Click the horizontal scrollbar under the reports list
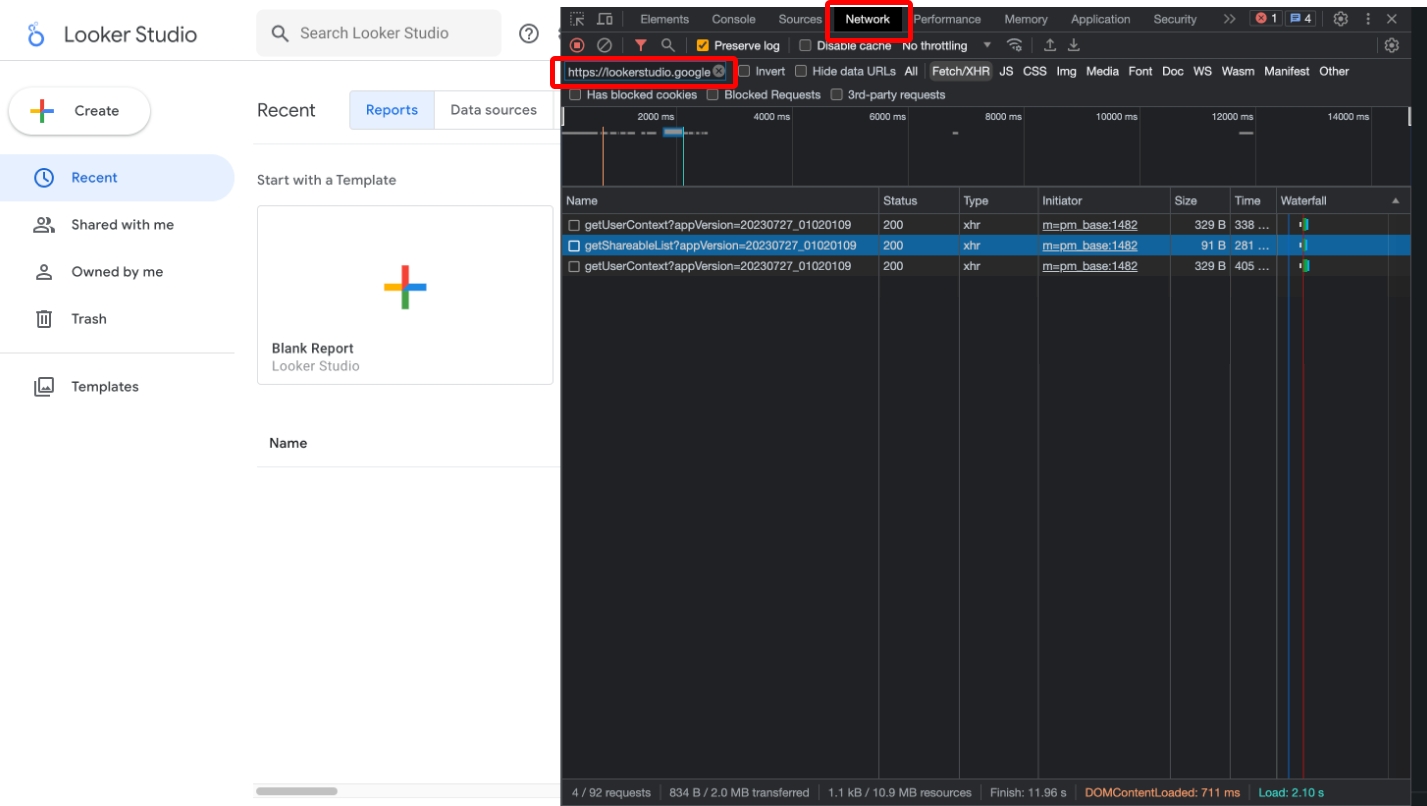 tap(296, 791)
